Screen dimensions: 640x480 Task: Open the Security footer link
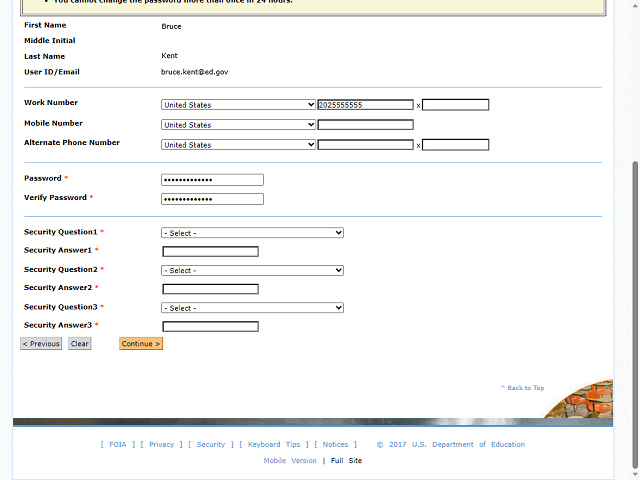pos(211,444)
